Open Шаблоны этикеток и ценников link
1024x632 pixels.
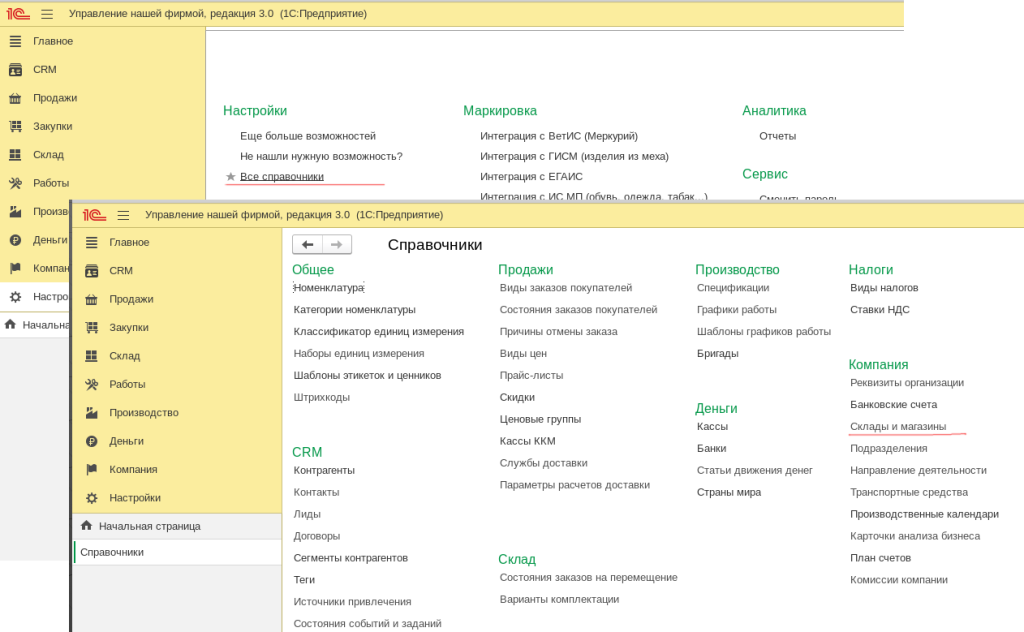(x=367, y=375)
